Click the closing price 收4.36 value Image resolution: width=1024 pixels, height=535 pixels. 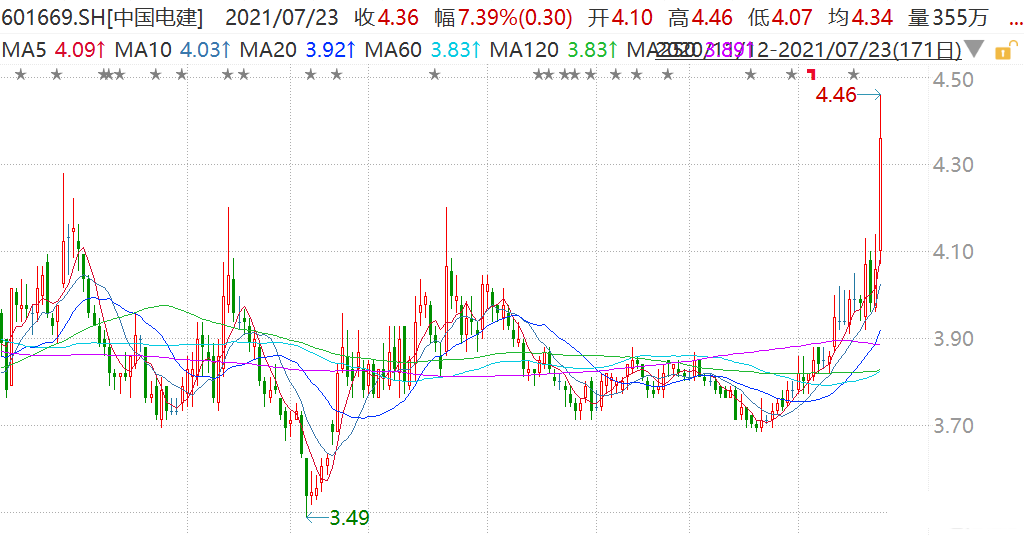click(x=387, y=18)
